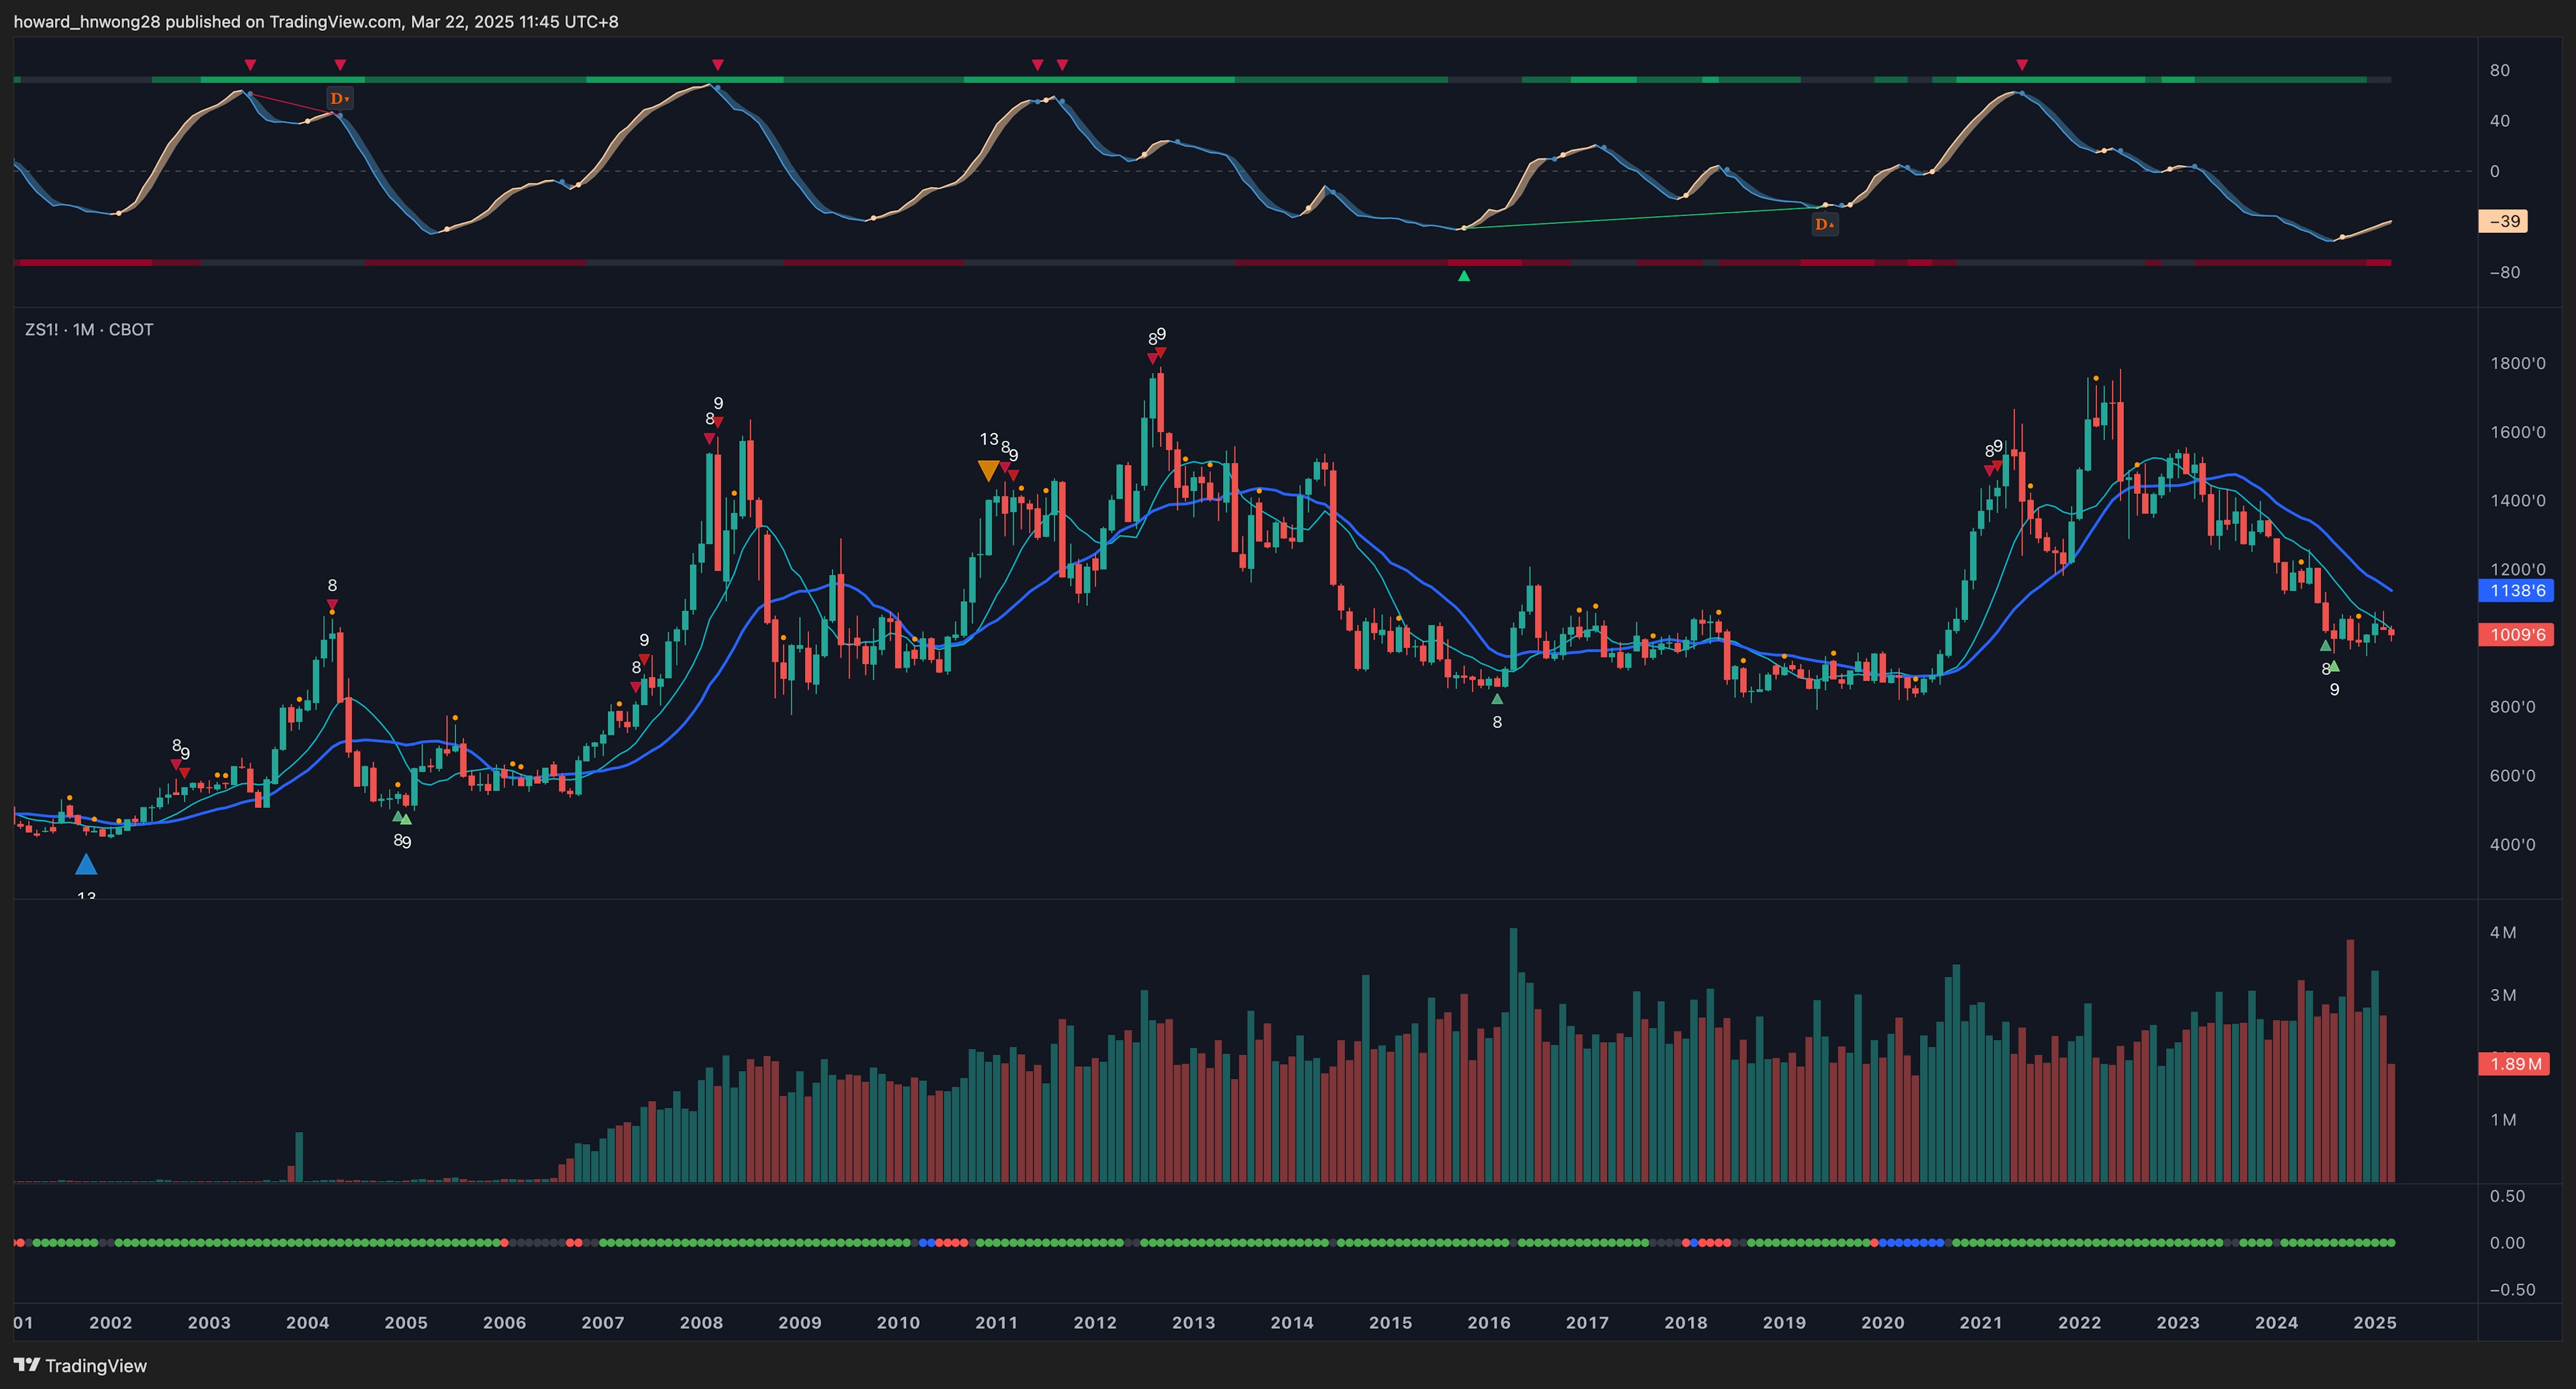Click the 2016 year label on time axis
2576x1389 pixels.
[1488, 1322]
